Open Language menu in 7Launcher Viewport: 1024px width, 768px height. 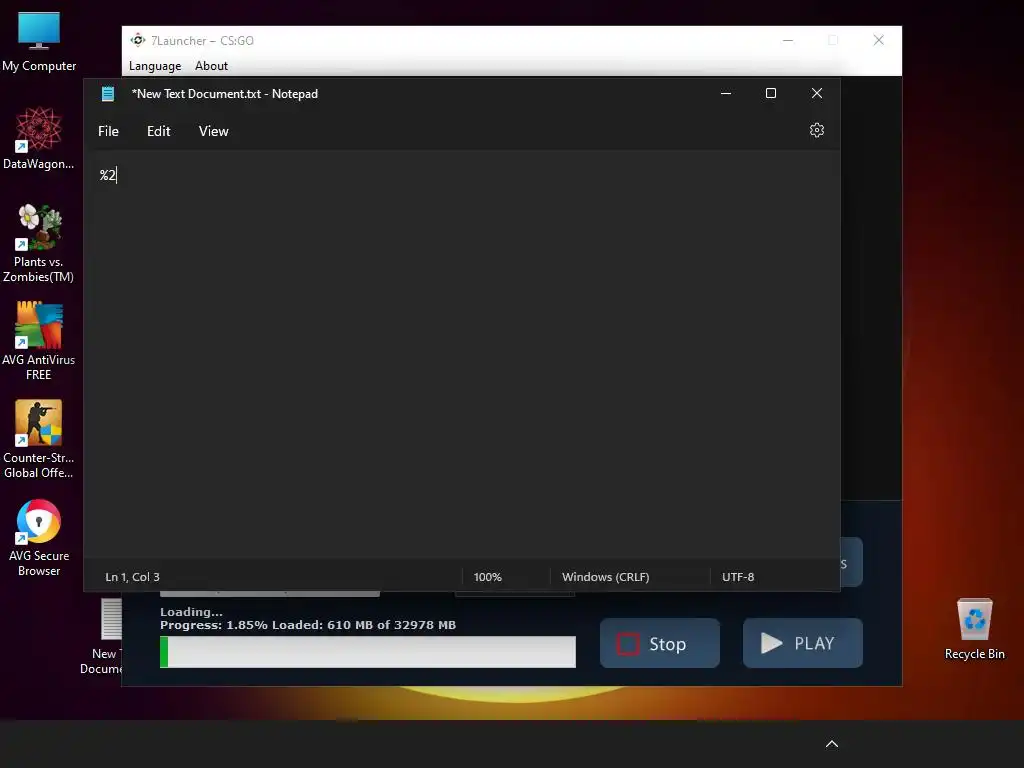tap(155, 66)
